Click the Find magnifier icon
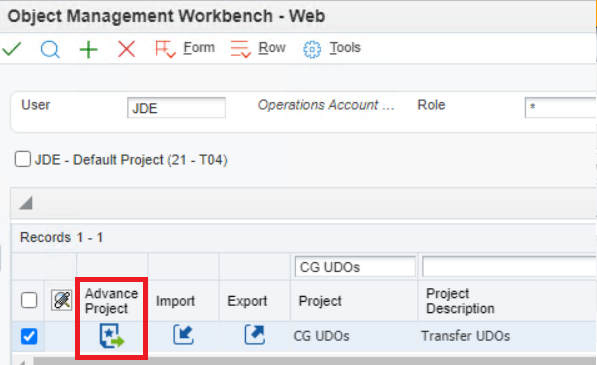Screen dimensions: 597x365 [50, 49]
